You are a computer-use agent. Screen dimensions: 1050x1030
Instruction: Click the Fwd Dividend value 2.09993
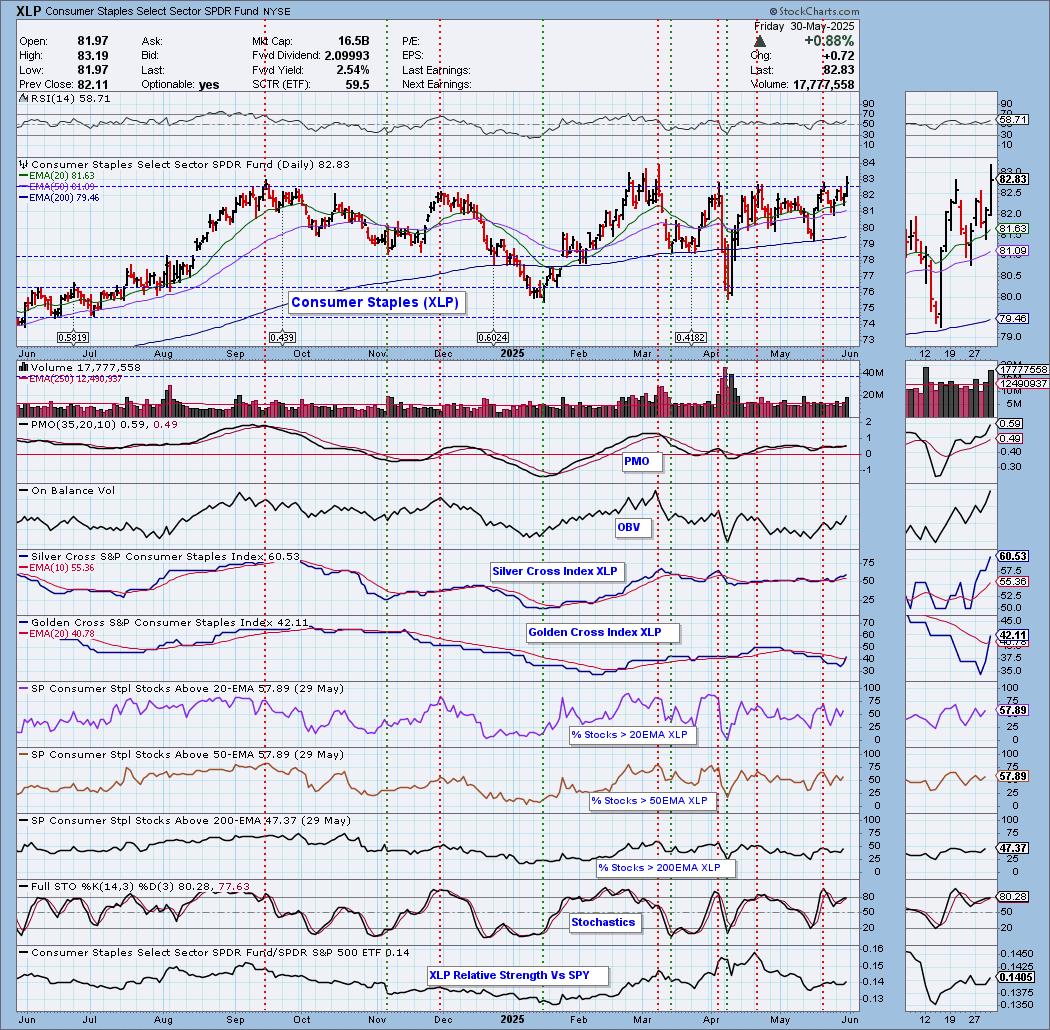point(347,56)
